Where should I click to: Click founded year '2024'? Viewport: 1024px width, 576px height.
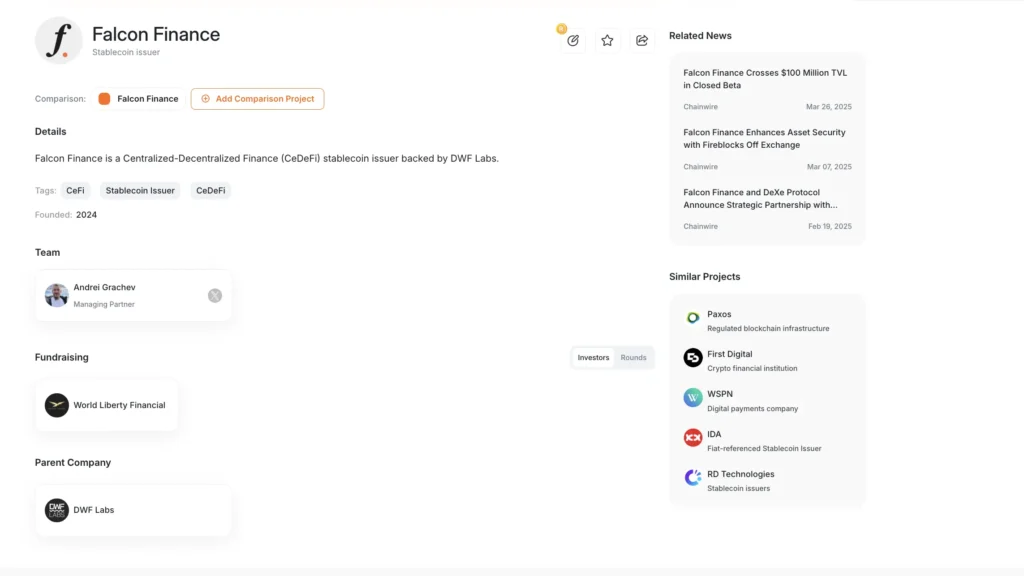(86, 215)
